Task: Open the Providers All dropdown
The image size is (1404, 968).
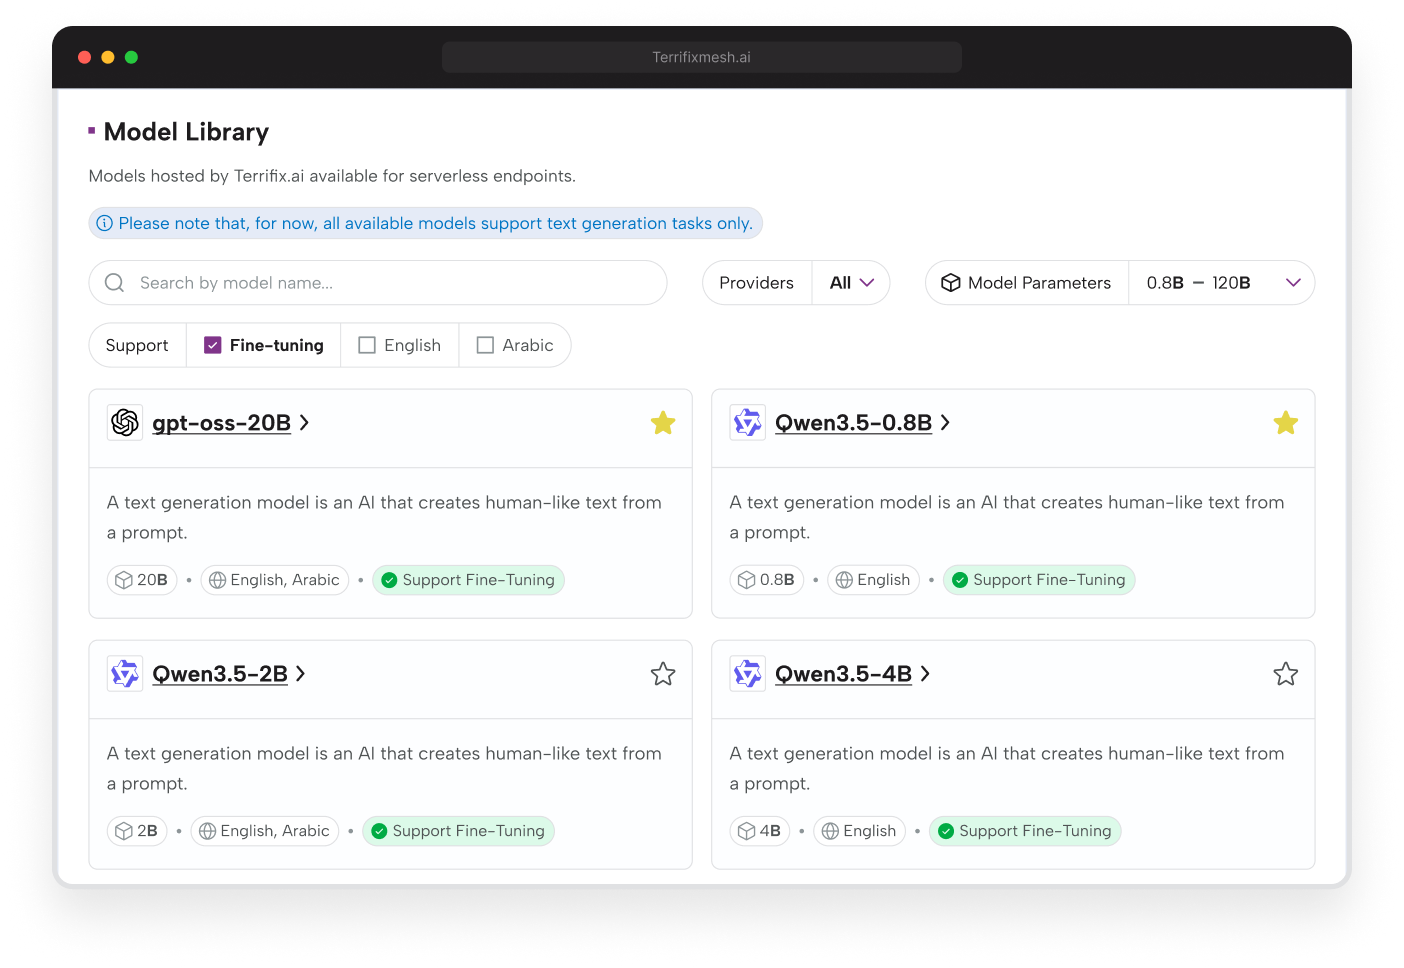Action: click(852, 283)
